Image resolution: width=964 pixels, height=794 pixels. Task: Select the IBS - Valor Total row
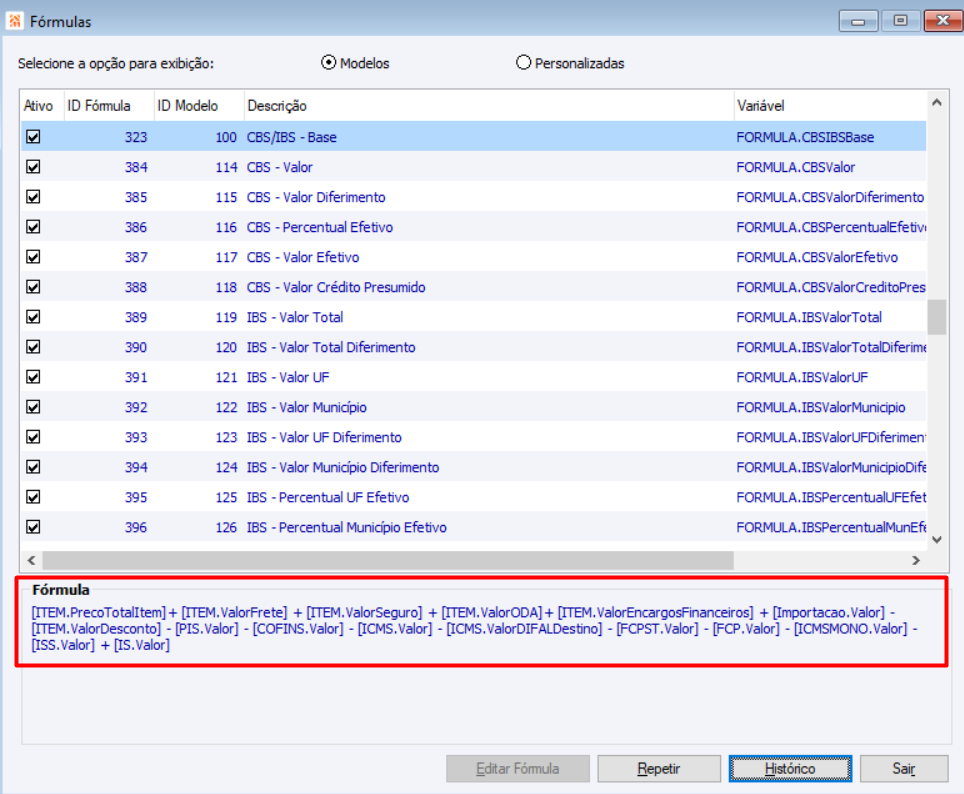click(473, 317)
